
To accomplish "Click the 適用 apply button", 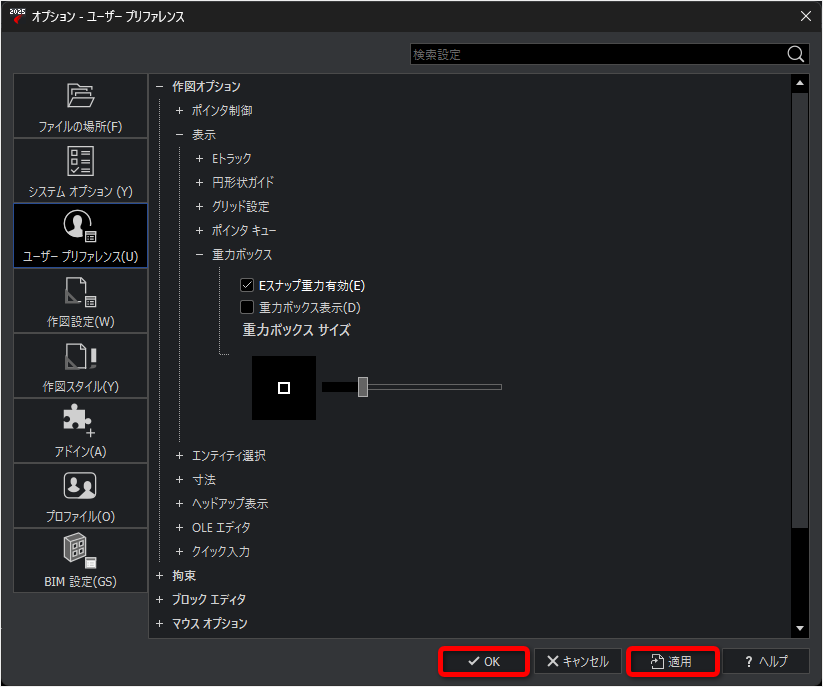I will [672, 661].
